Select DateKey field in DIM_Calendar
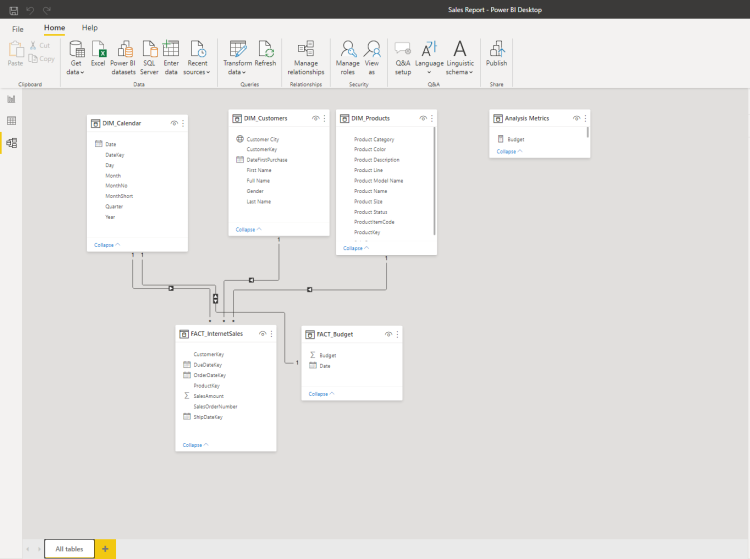 tap(115, 155)
